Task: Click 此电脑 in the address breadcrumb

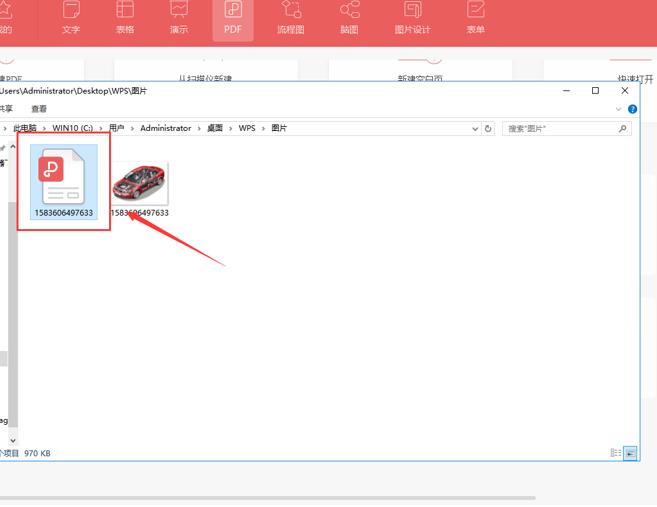Action: coord(25,128)
